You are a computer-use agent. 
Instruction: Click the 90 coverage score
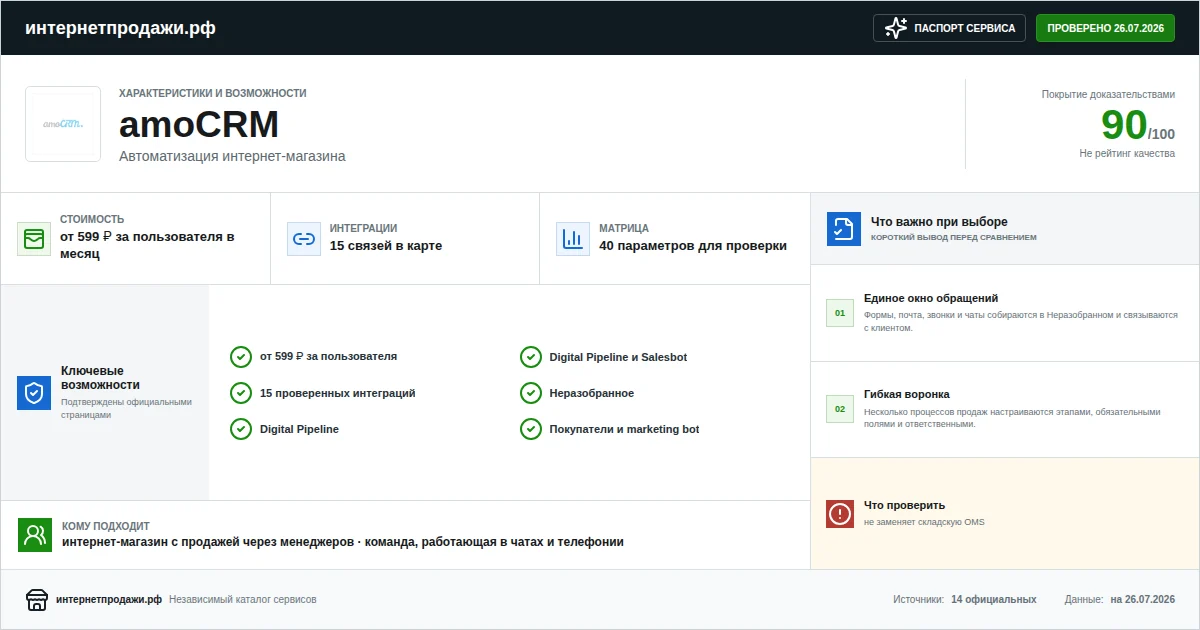pyautogui.click(x=1124, y=125)
